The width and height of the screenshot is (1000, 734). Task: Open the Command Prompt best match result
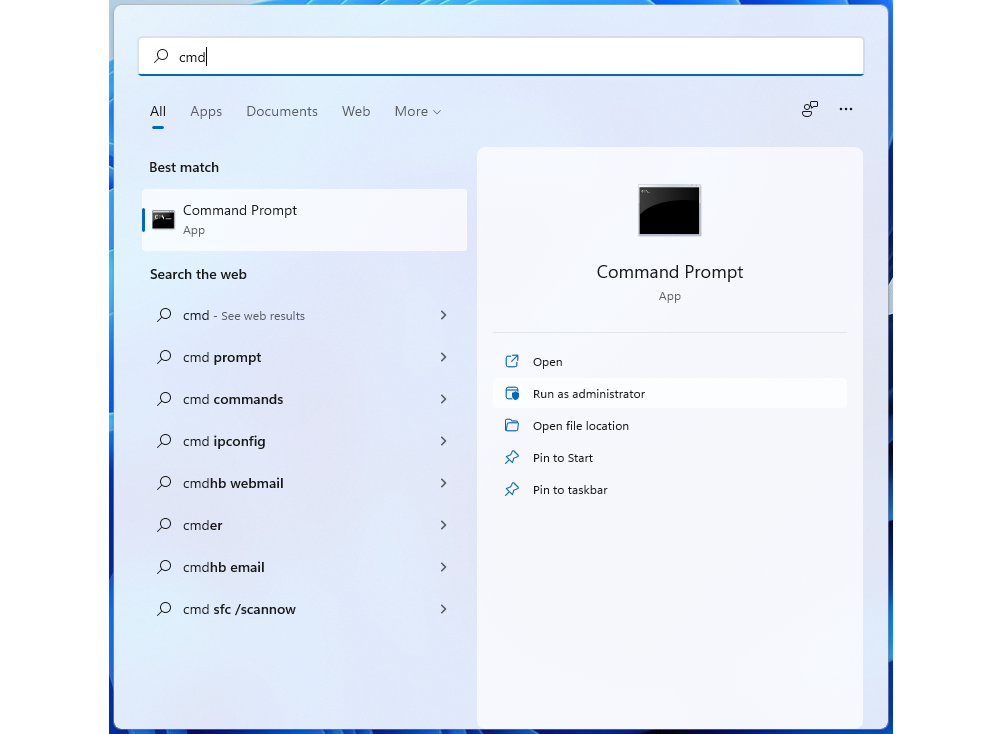coord(304,219)
